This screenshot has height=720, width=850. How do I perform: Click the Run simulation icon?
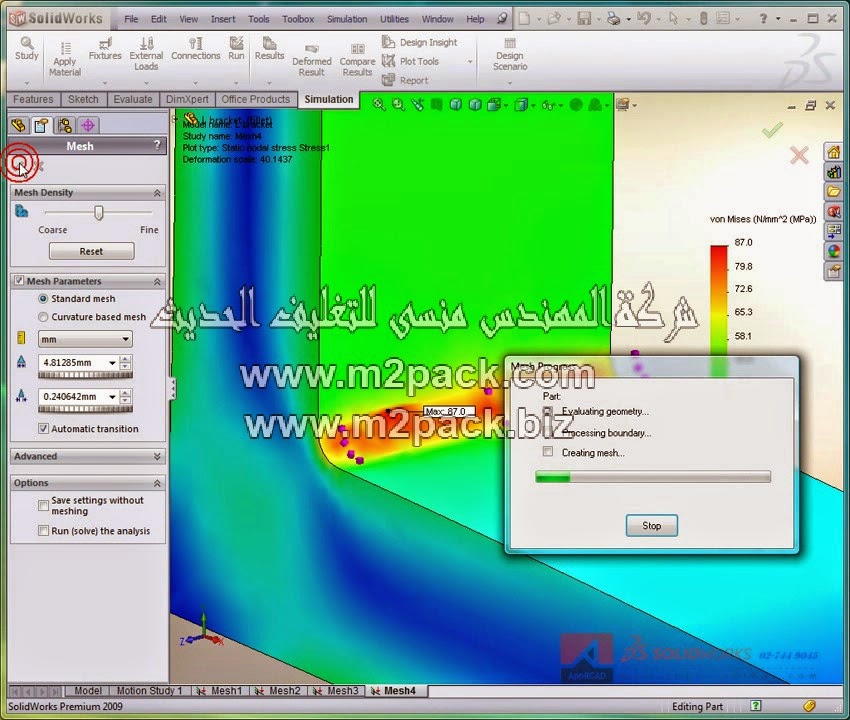236,48
